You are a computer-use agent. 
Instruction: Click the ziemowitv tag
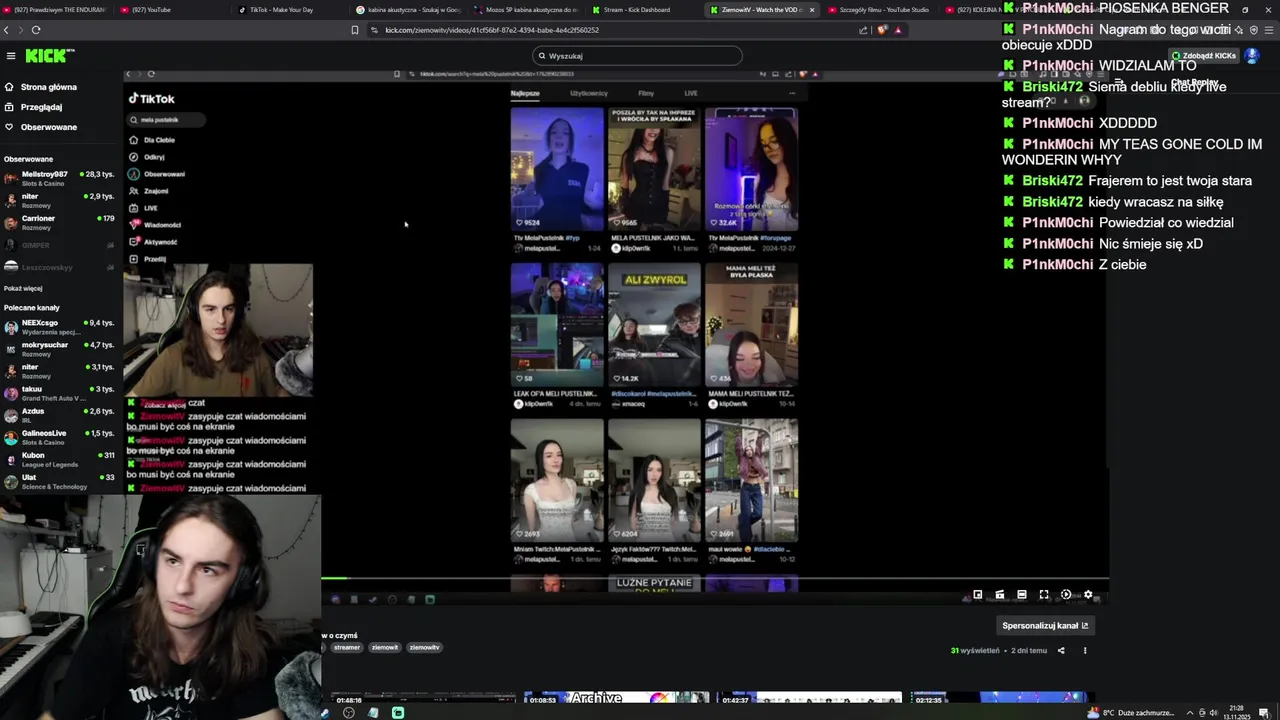424,648
